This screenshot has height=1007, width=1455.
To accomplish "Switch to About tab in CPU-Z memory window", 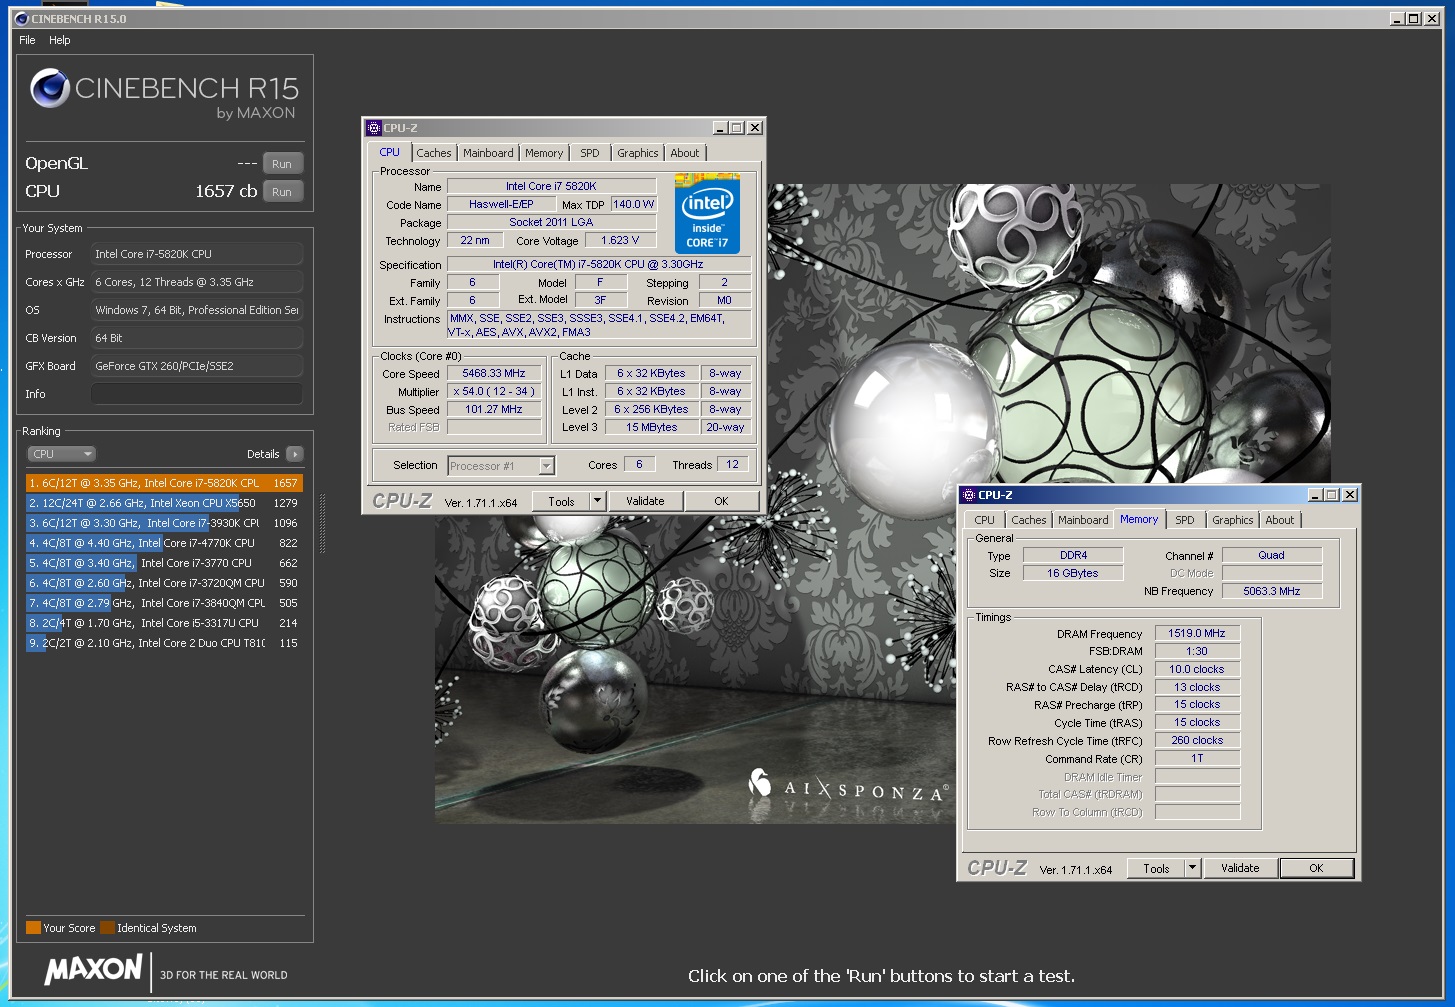I will click(x=1280, y=520).
